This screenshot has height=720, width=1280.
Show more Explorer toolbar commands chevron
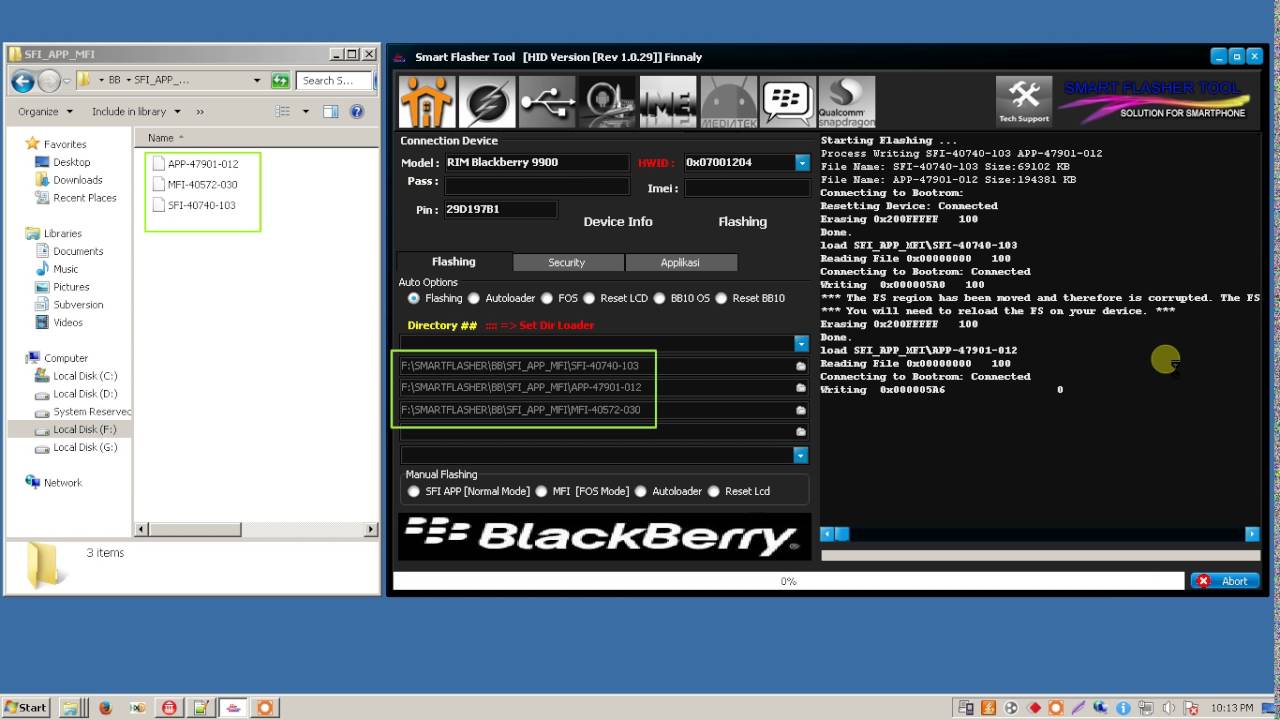click(x=200, y=112)
